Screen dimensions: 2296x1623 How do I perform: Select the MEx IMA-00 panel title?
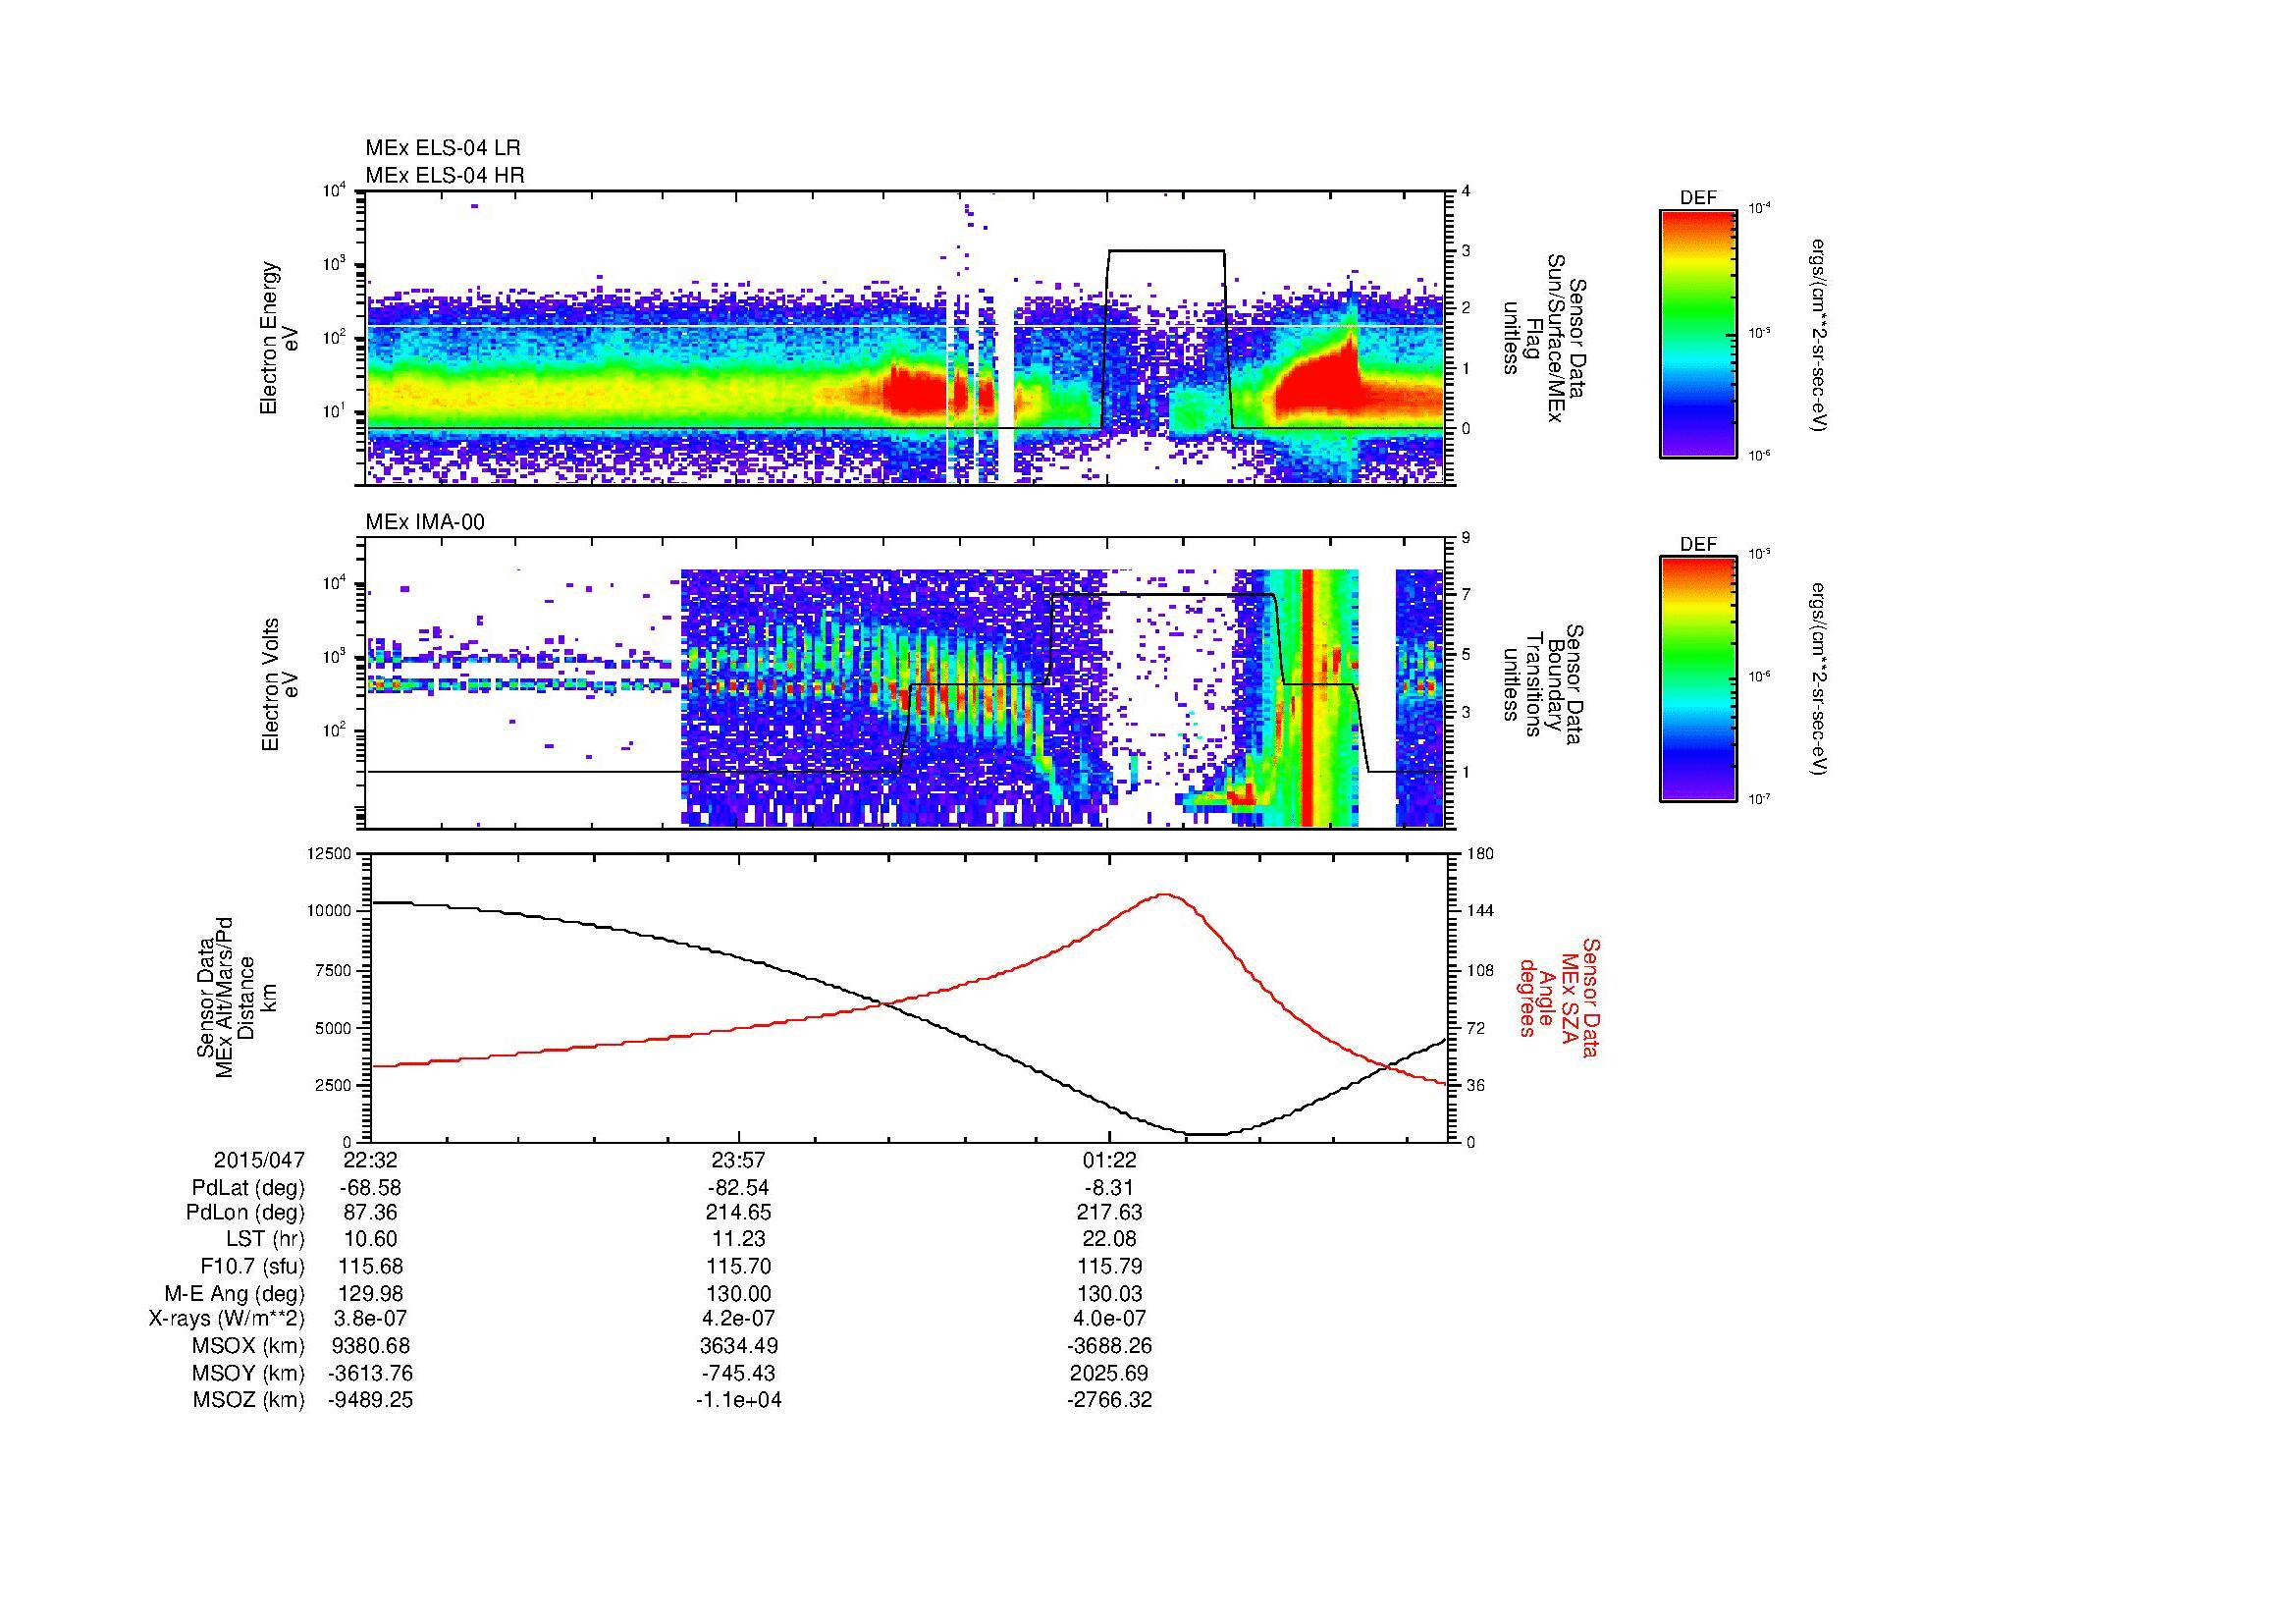(x=425, y=522)
